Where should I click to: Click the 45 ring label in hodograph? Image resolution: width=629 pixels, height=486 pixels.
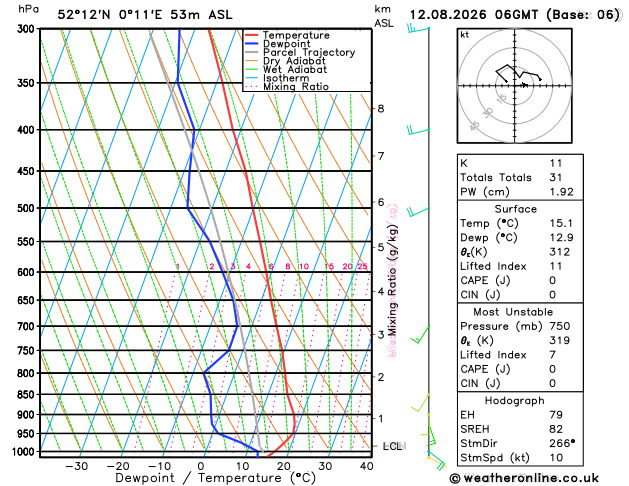pos(475,126)
